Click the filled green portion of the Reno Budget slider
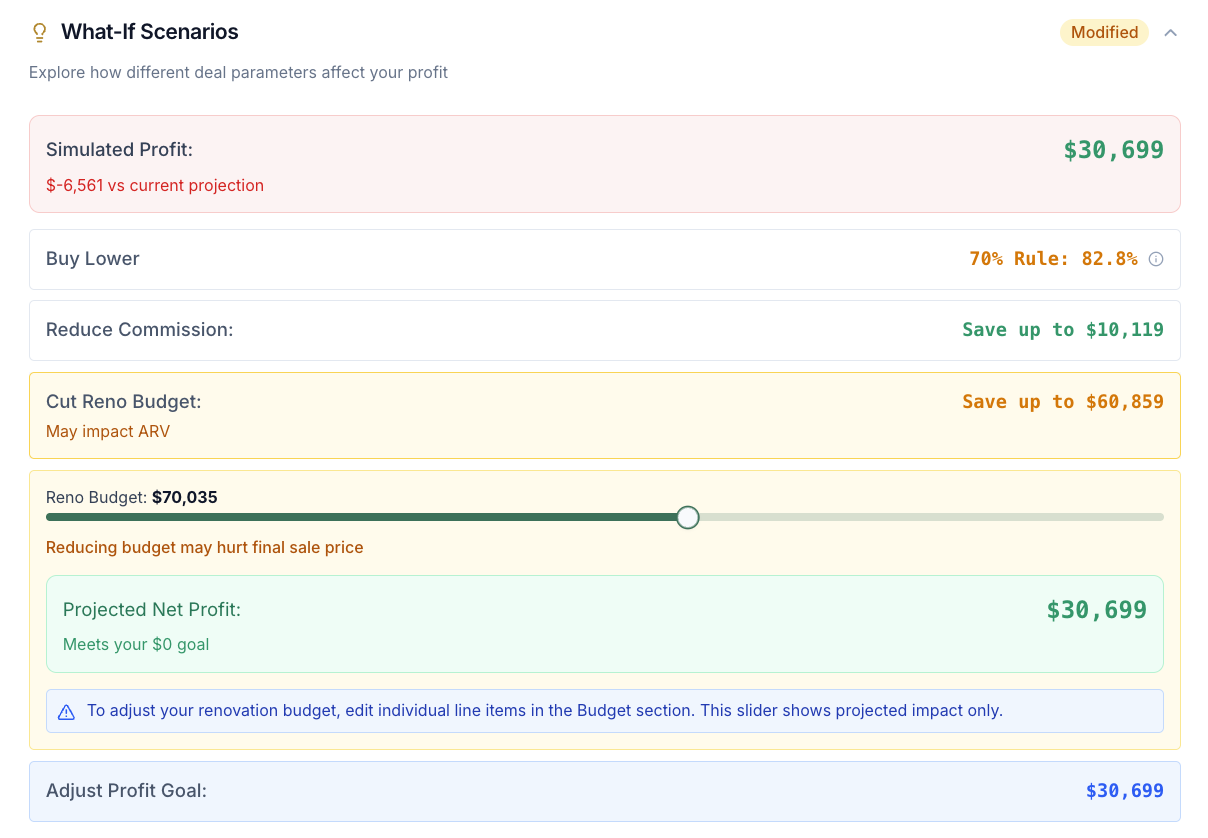The height and width of the screenshot is (838, 1208). pyautogui.click(x=360, y=517)
